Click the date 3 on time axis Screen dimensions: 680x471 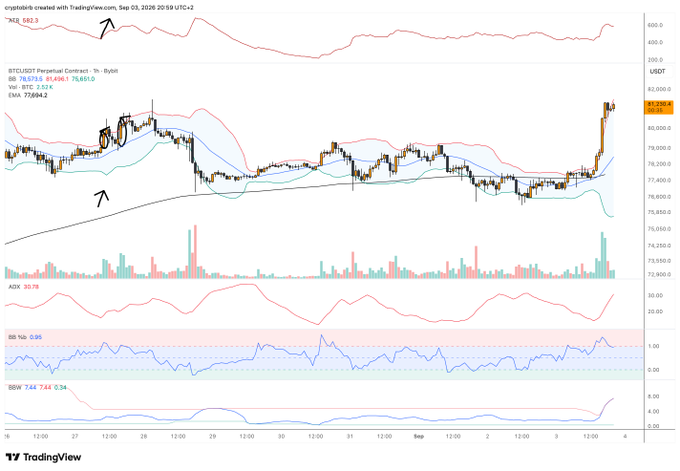pos(556,436)
